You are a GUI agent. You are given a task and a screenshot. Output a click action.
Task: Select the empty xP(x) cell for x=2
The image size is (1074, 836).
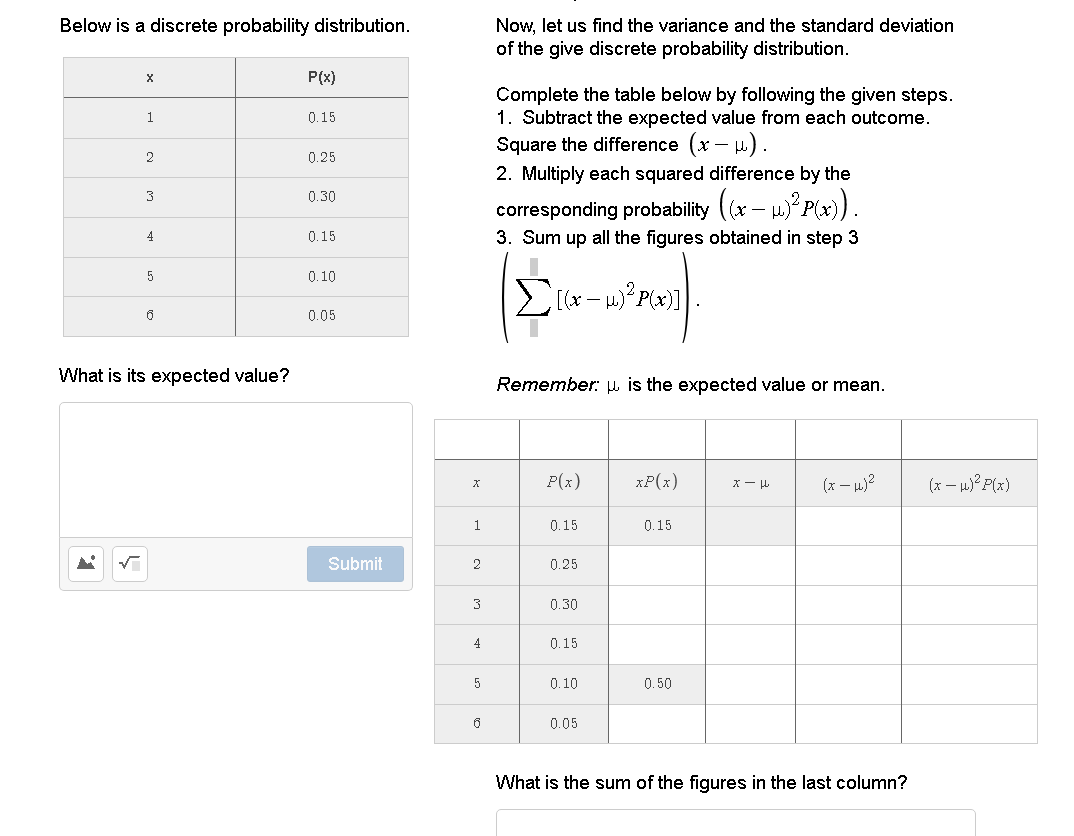point(656,564)
